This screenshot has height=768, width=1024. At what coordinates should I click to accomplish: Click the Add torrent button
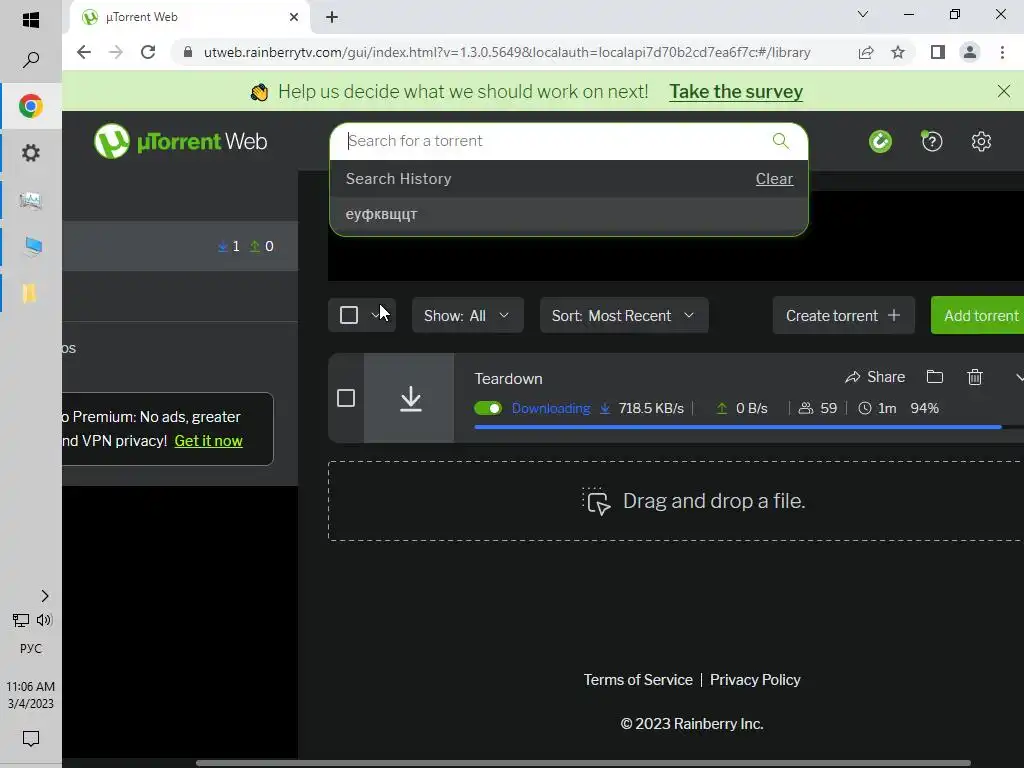(980, 315)
